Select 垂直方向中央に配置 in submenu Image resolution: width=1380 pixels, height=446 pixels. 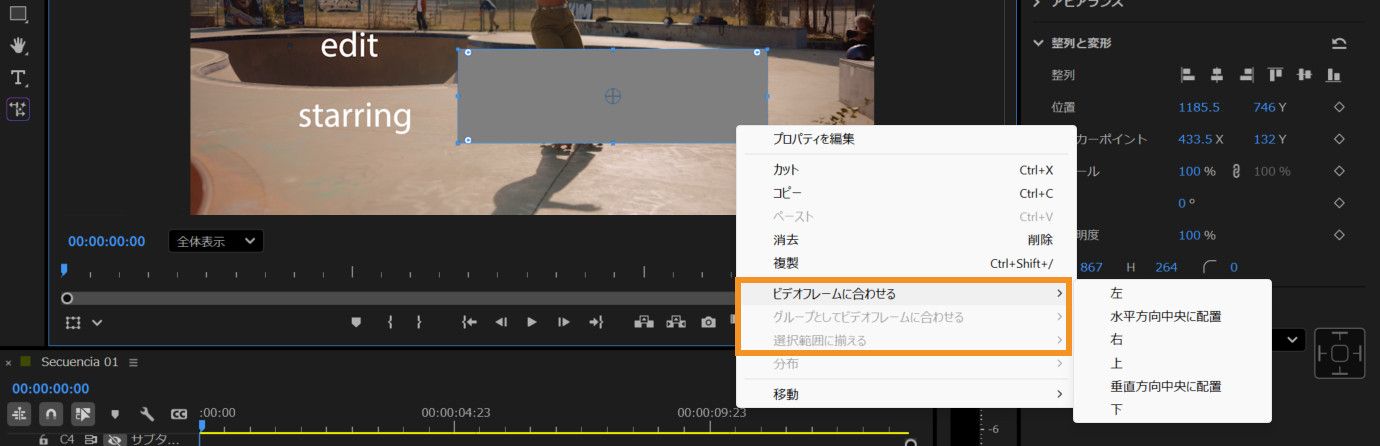[1172, 386]
